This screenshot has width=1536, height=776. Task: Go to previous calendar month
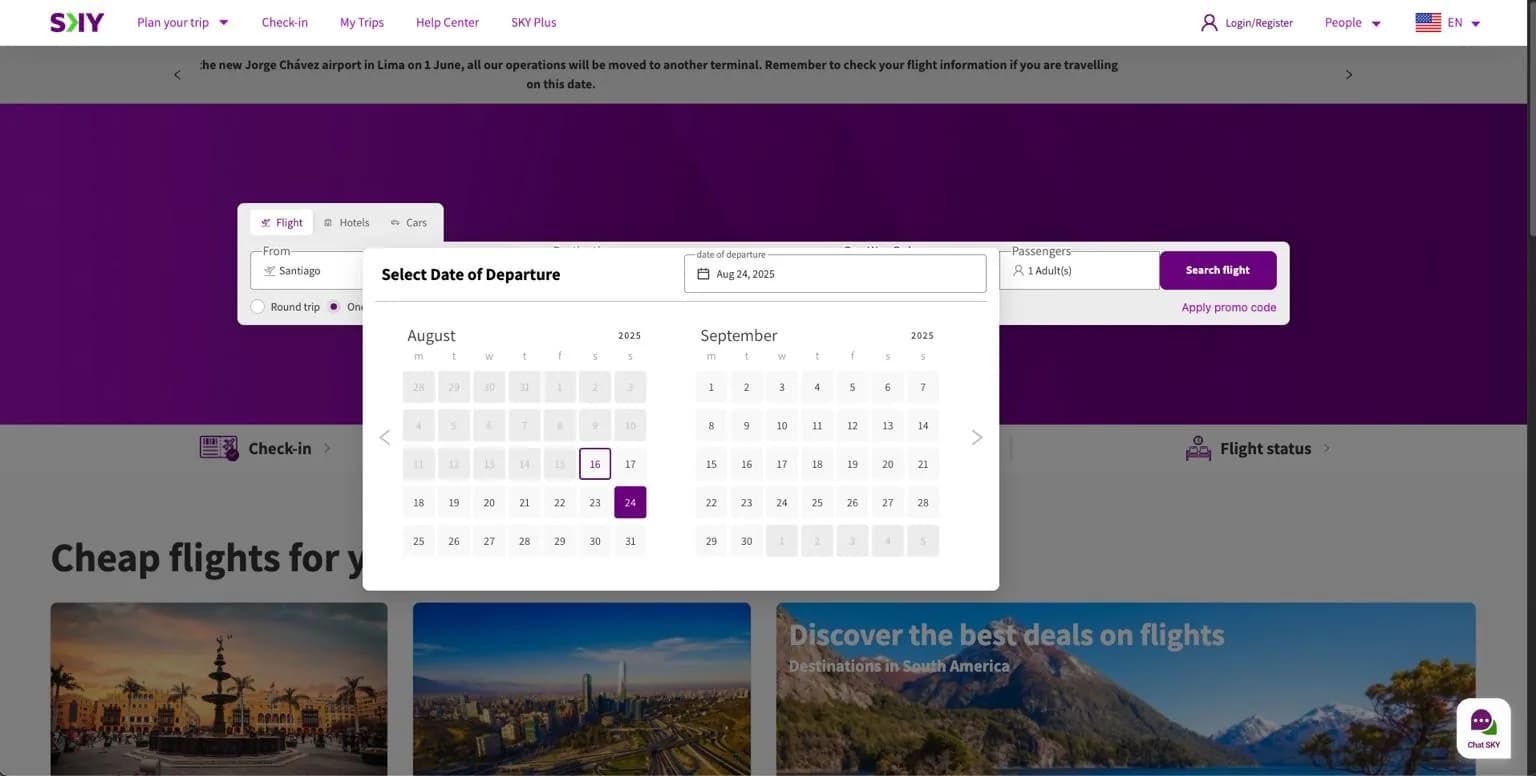[x=385, y=437]
